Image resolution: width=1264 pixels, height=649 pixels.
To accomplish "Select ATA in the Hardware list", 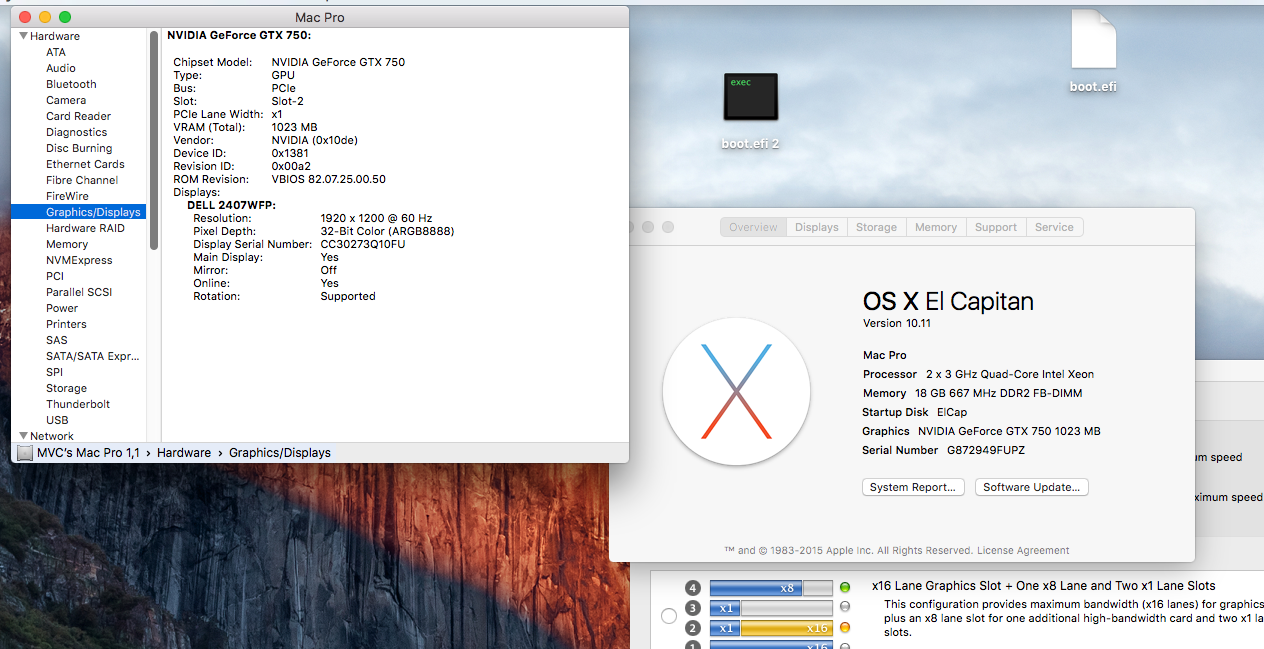I will point(56,52).
